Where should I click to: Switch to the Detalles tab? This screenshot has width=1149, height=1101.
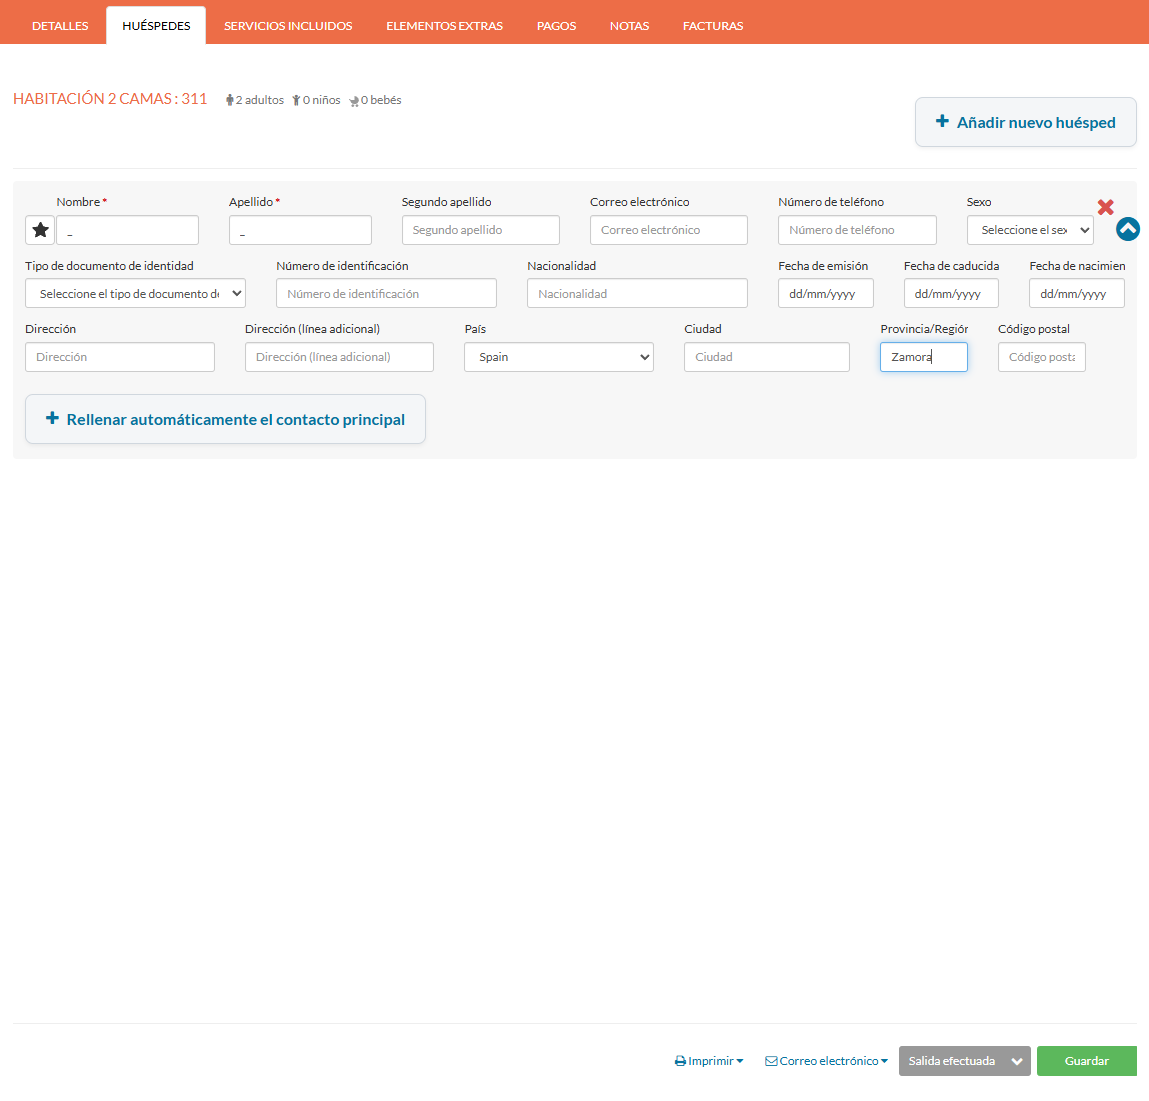pos(60,26)
